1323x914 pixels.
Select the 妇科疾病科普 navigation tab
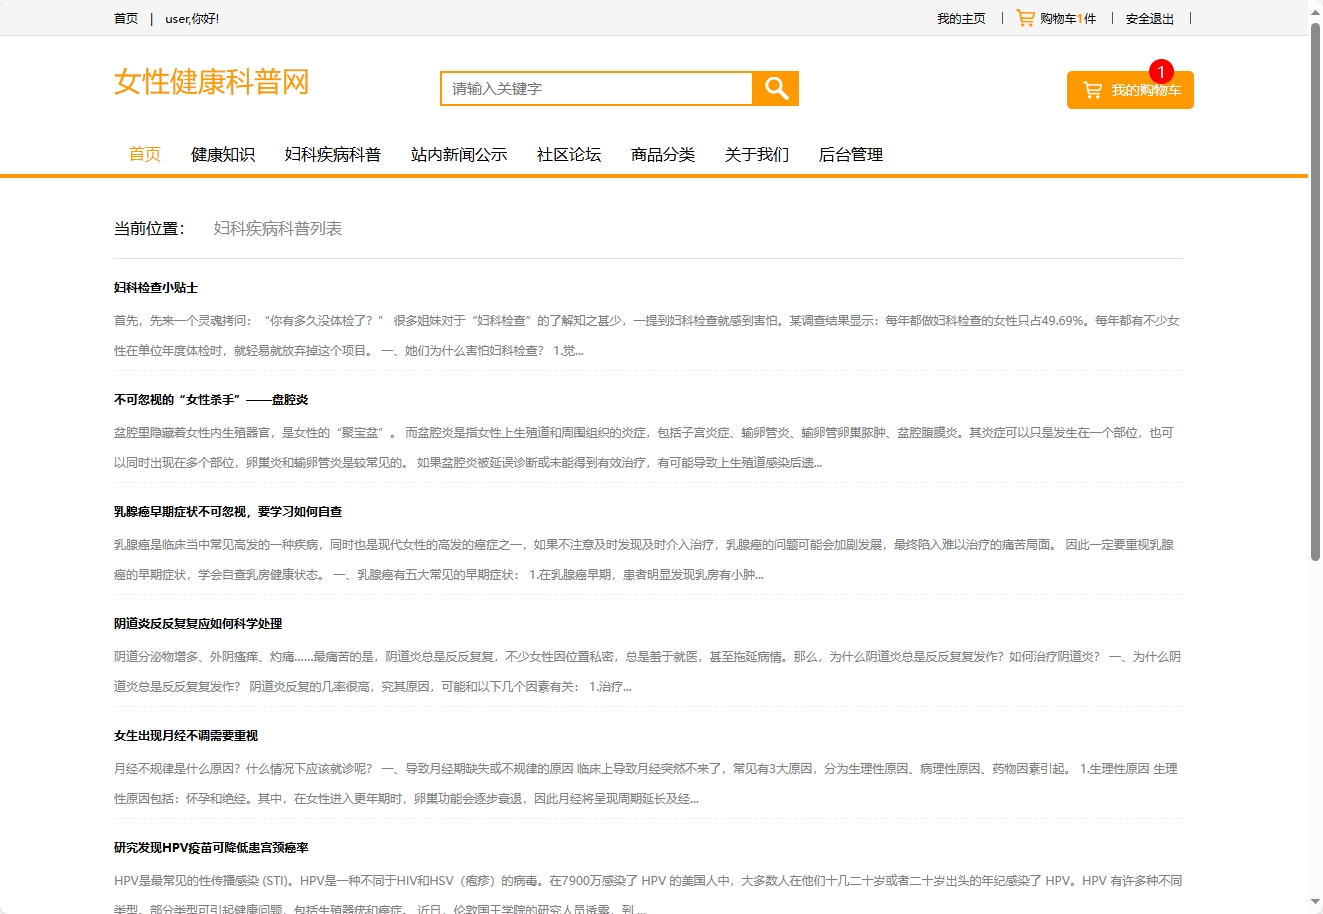(333, 154)
